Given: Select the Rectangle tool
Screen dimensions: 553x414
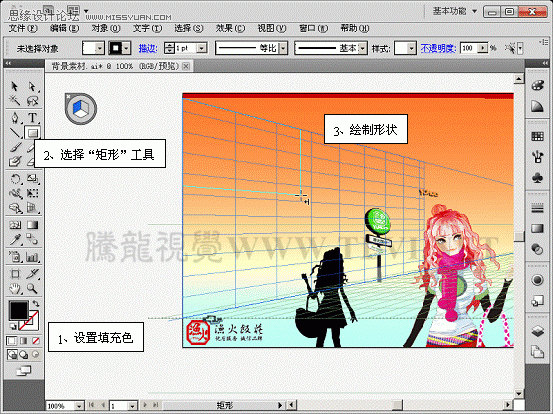Looking at the screenshot, I should point(32,133).
